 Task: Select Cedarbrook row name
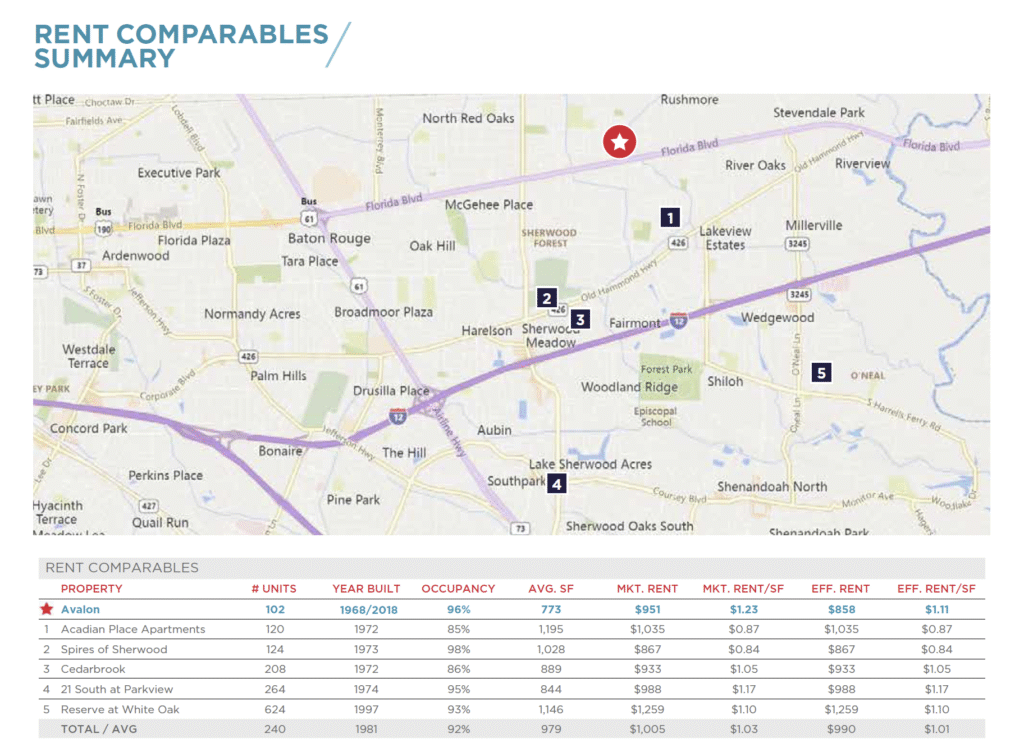[93, 669]
